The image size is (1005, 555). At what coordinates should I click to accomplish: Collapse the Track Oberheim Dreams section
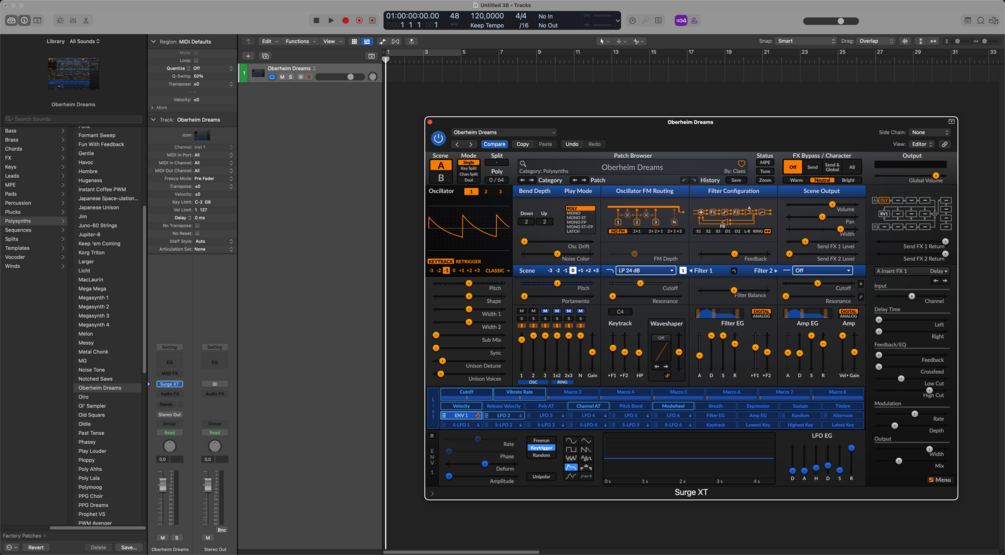(153, 120)
